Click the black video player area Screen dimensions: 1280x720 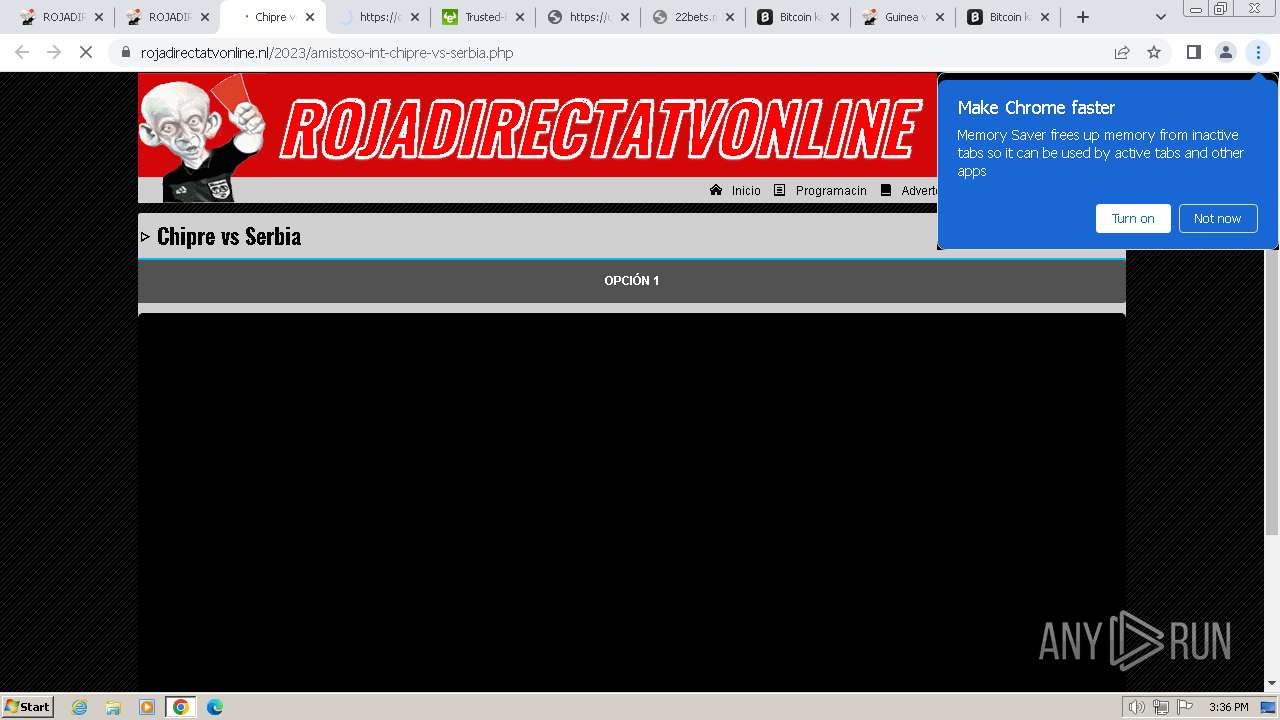(632, 502)
